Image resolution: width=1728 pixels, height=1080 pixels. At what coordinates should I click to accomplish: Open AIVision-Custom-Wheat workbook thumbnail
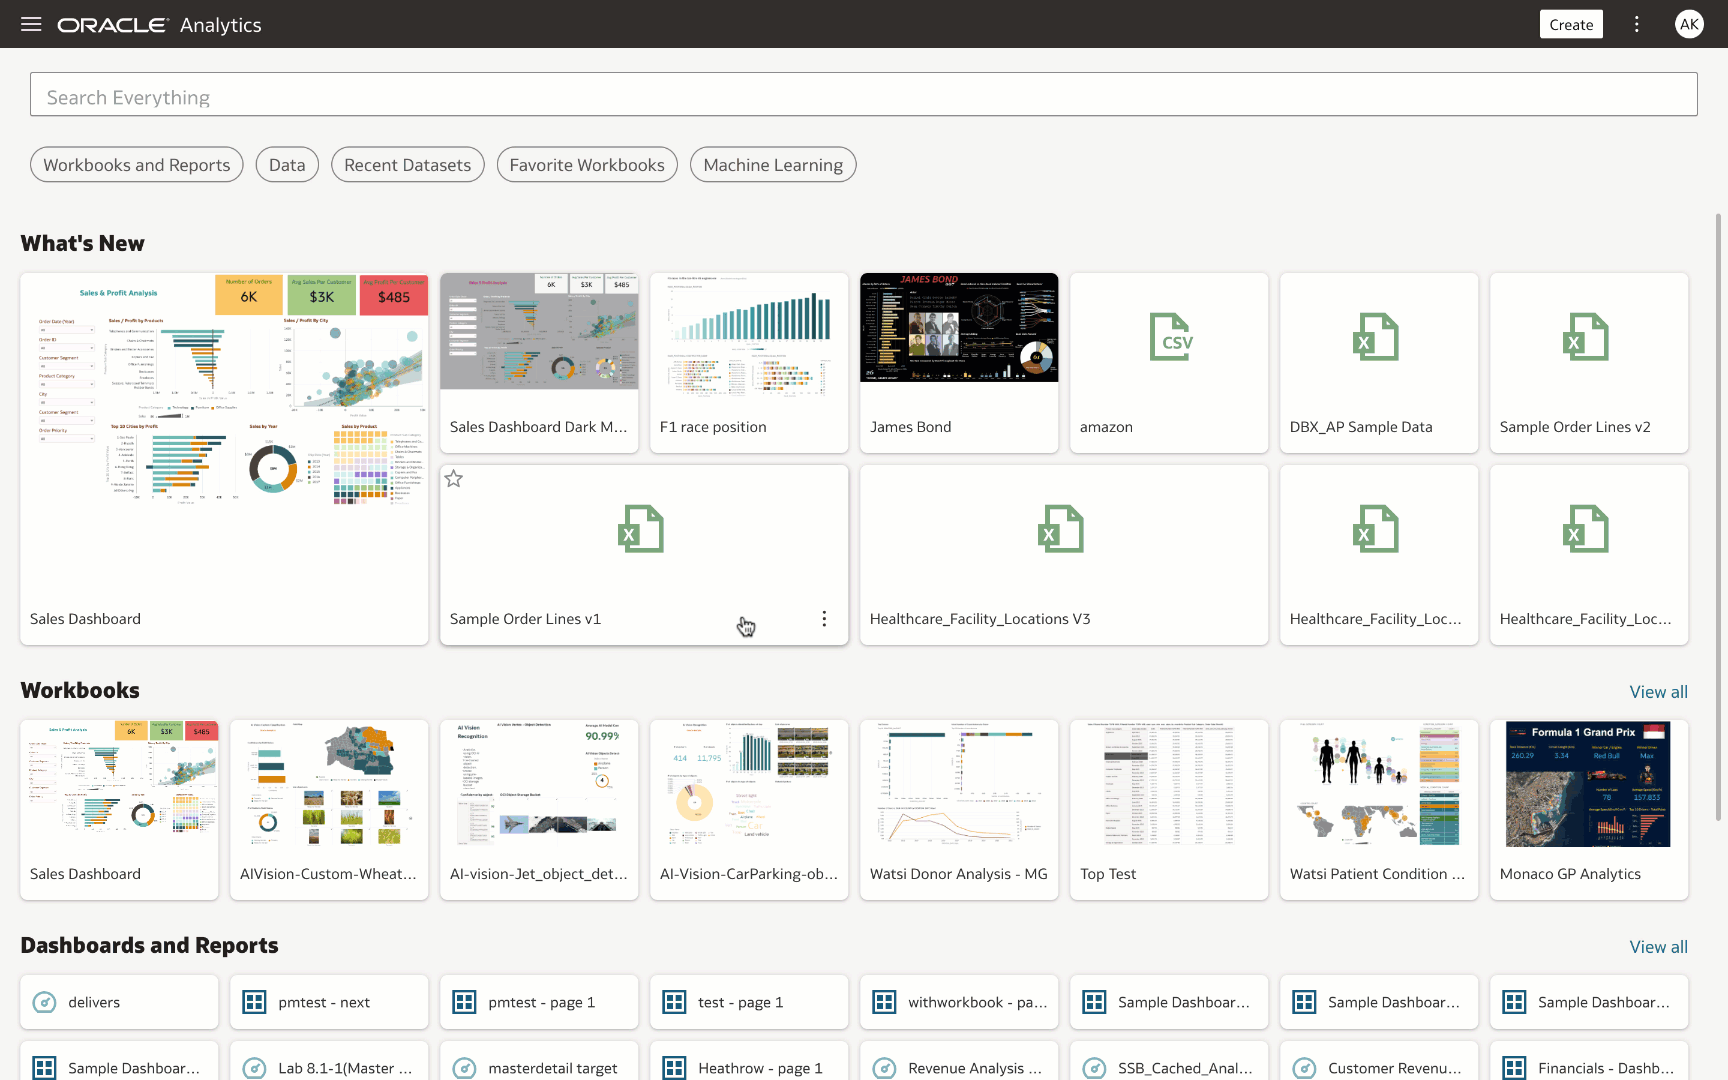[x=329, y=785]
